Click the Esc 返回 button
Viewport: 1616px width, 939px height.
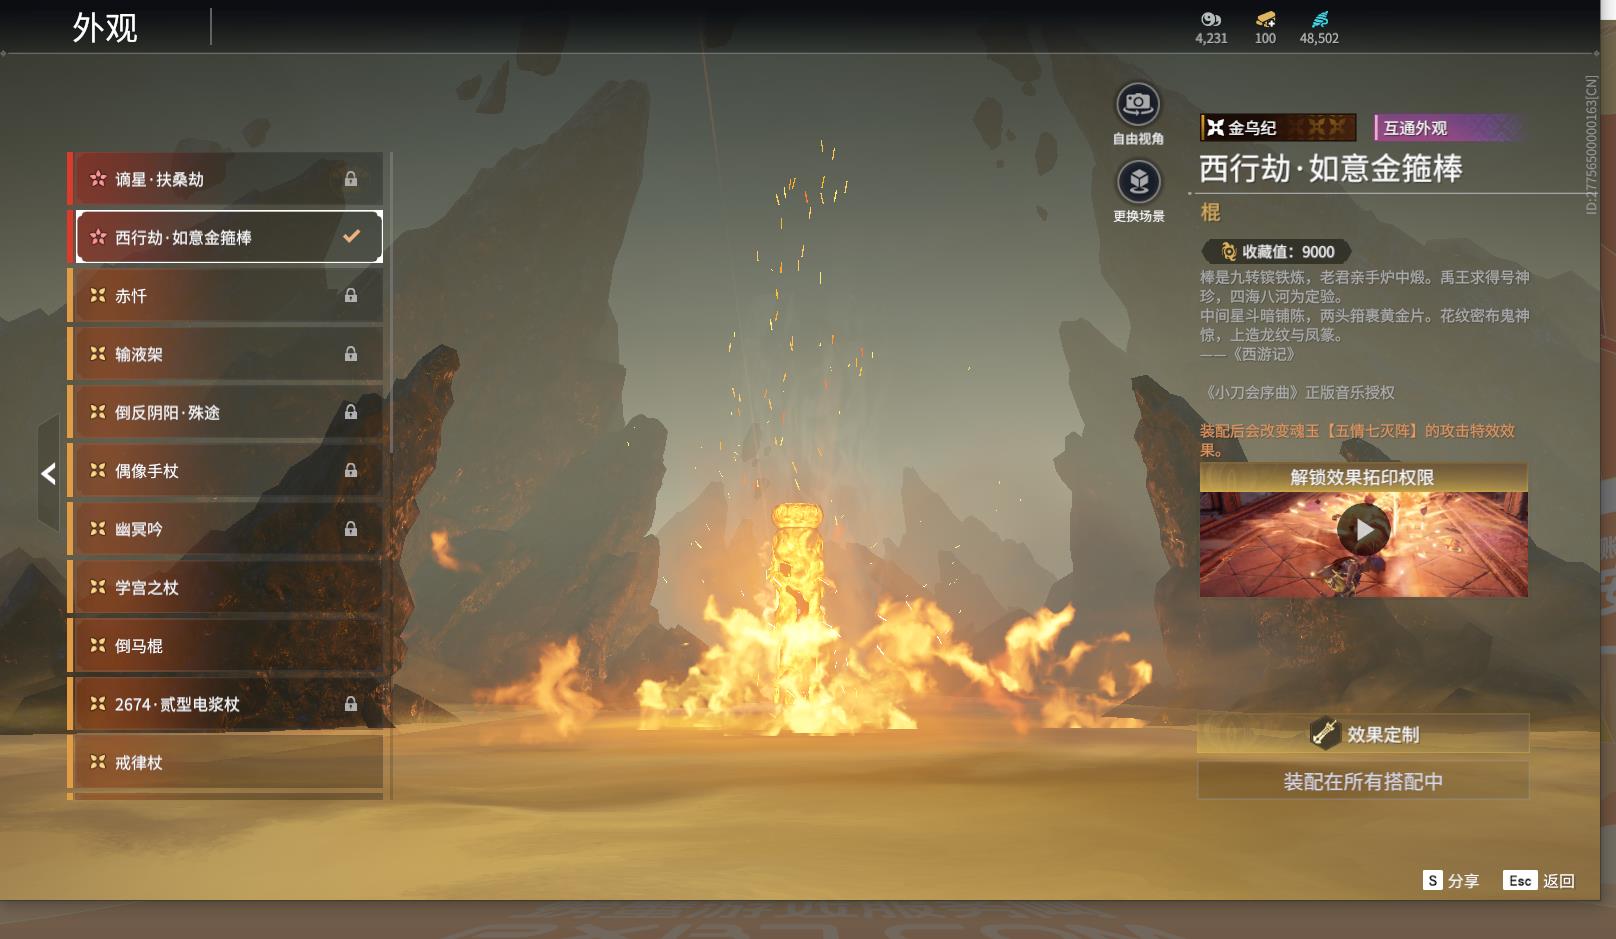tap(1539, 881)
